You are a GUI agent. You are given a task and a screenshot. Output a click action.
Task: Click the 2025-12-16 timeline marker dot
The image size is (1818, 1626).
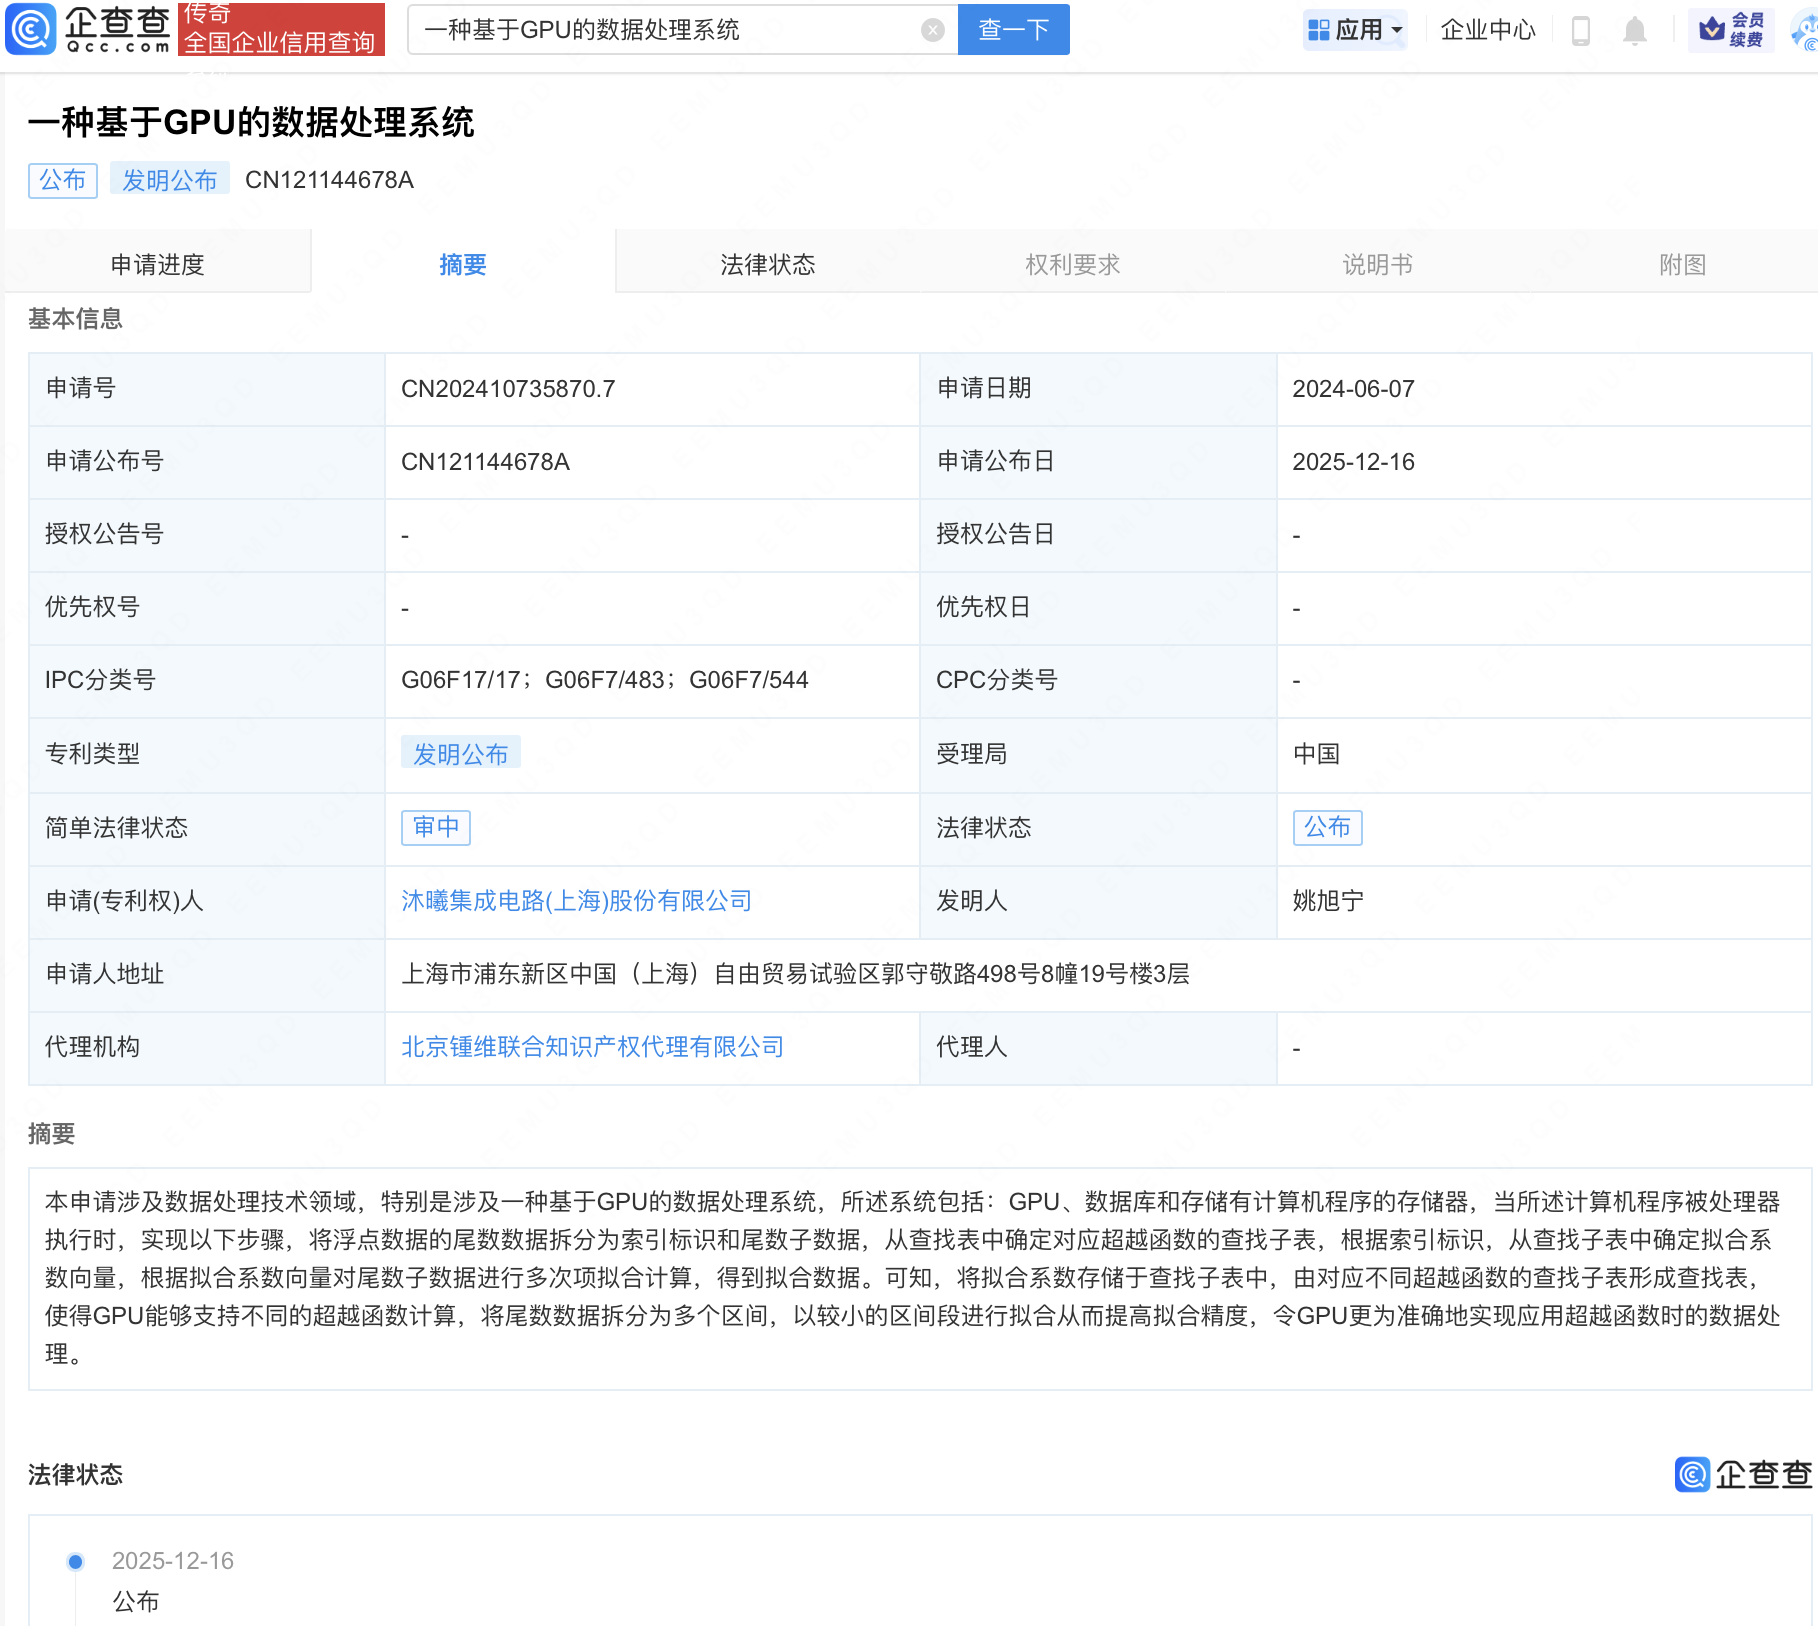(x=75, y=1561)
